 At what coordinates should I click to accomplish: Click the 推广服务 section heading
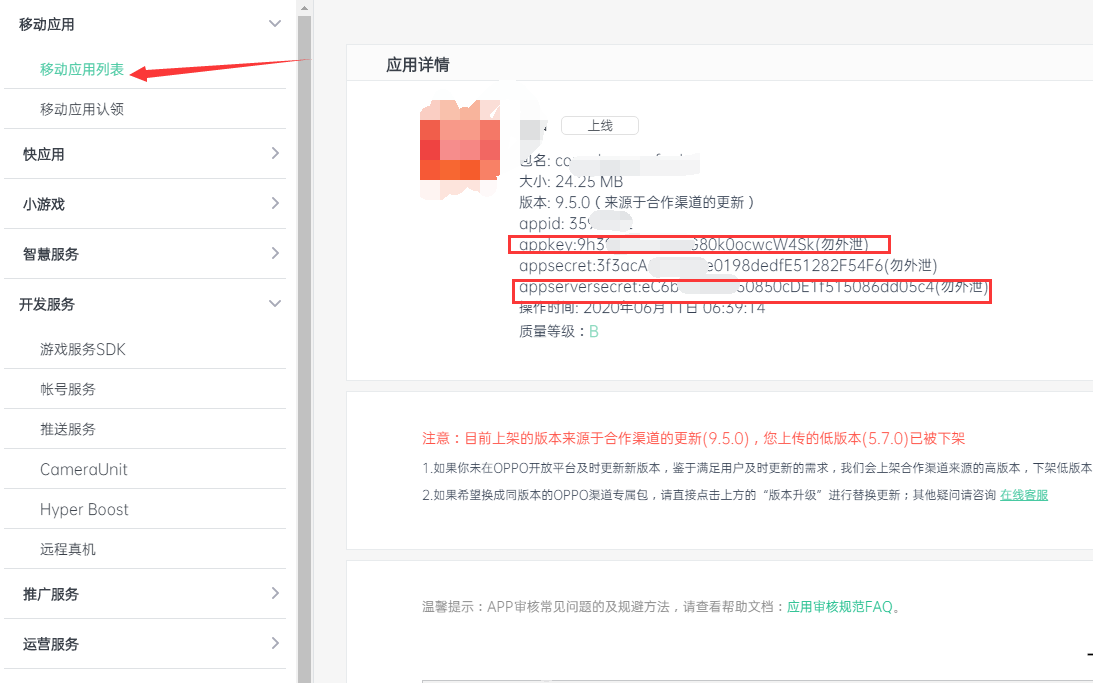point(51,594)
